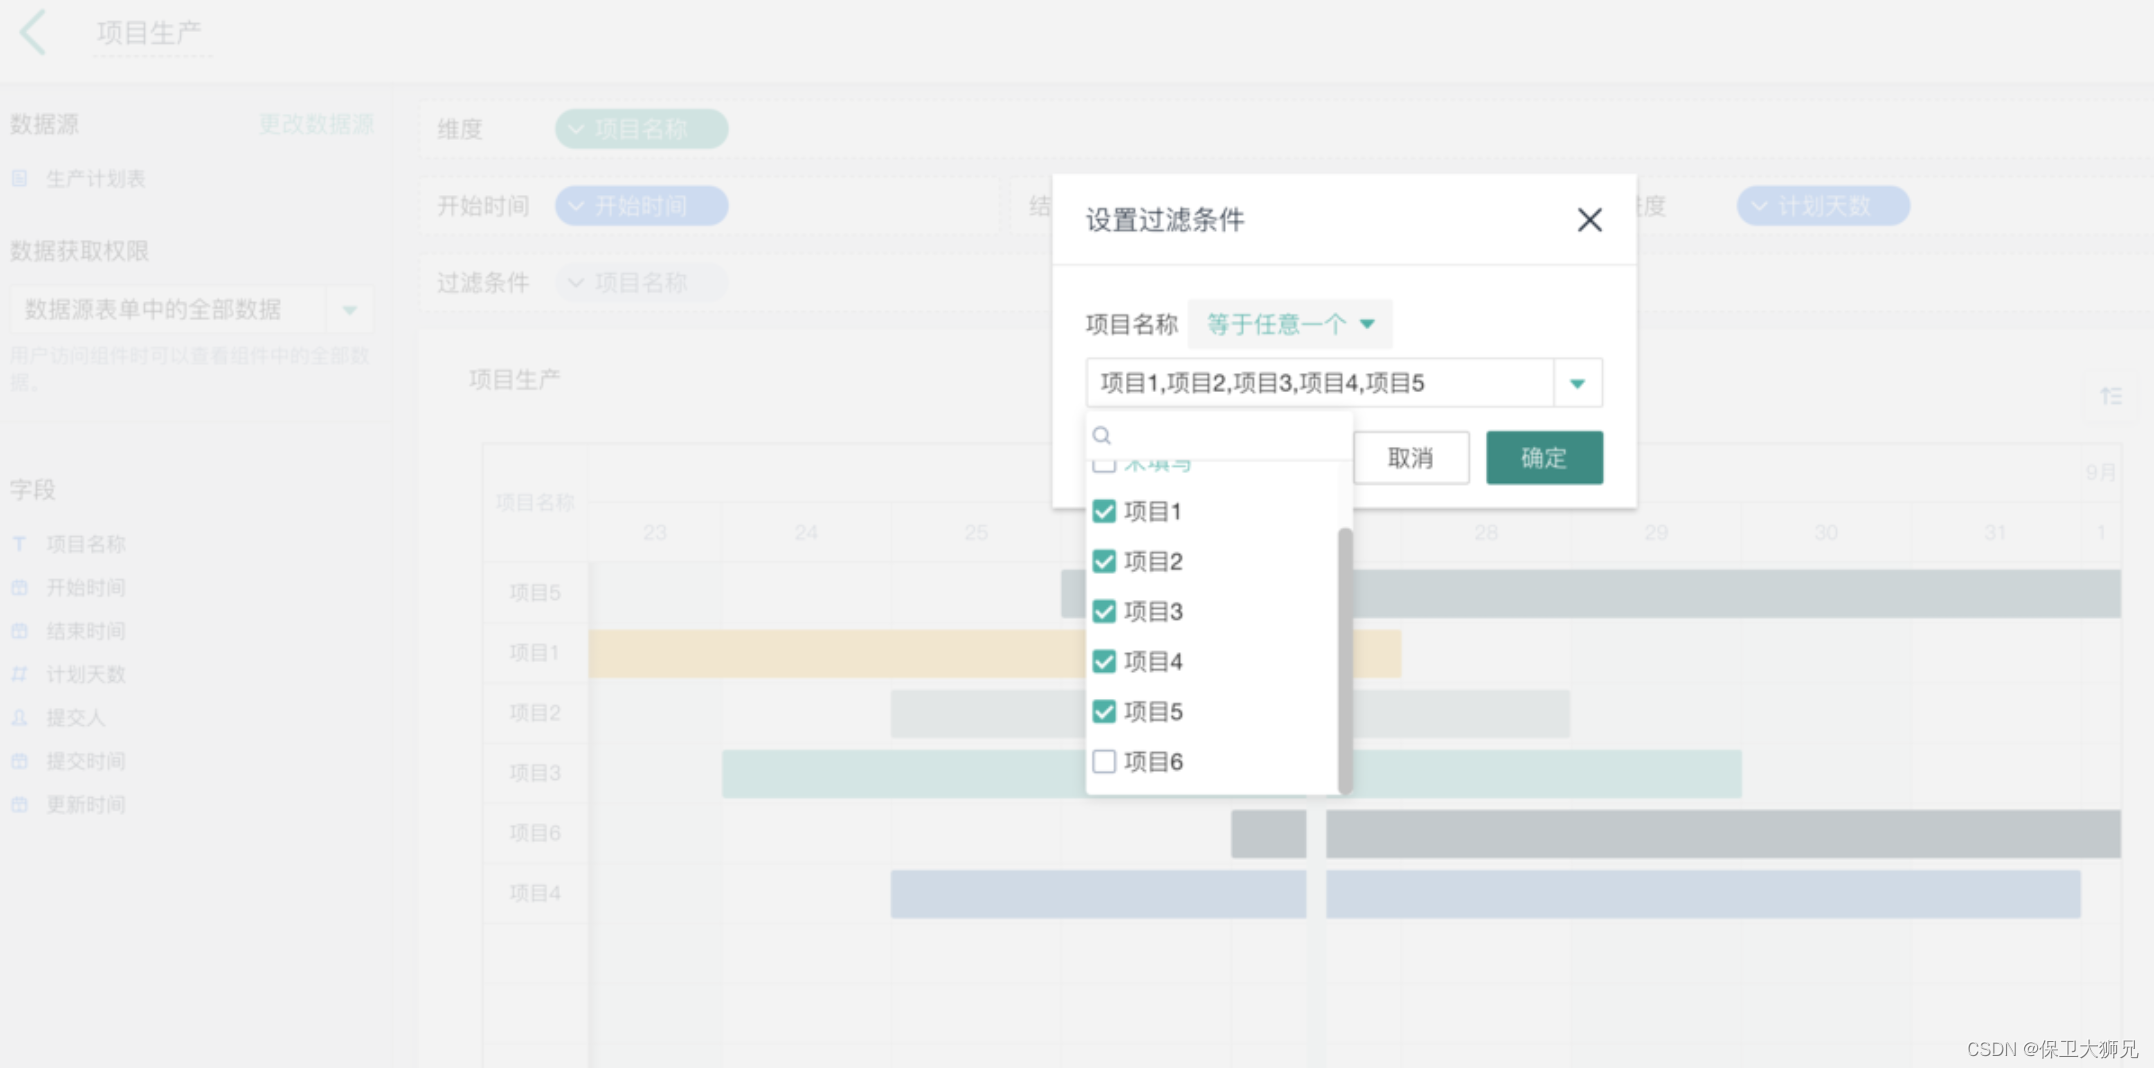
Task: Click the calendar icon beside 提交时间 field
Action: point(20,761)
